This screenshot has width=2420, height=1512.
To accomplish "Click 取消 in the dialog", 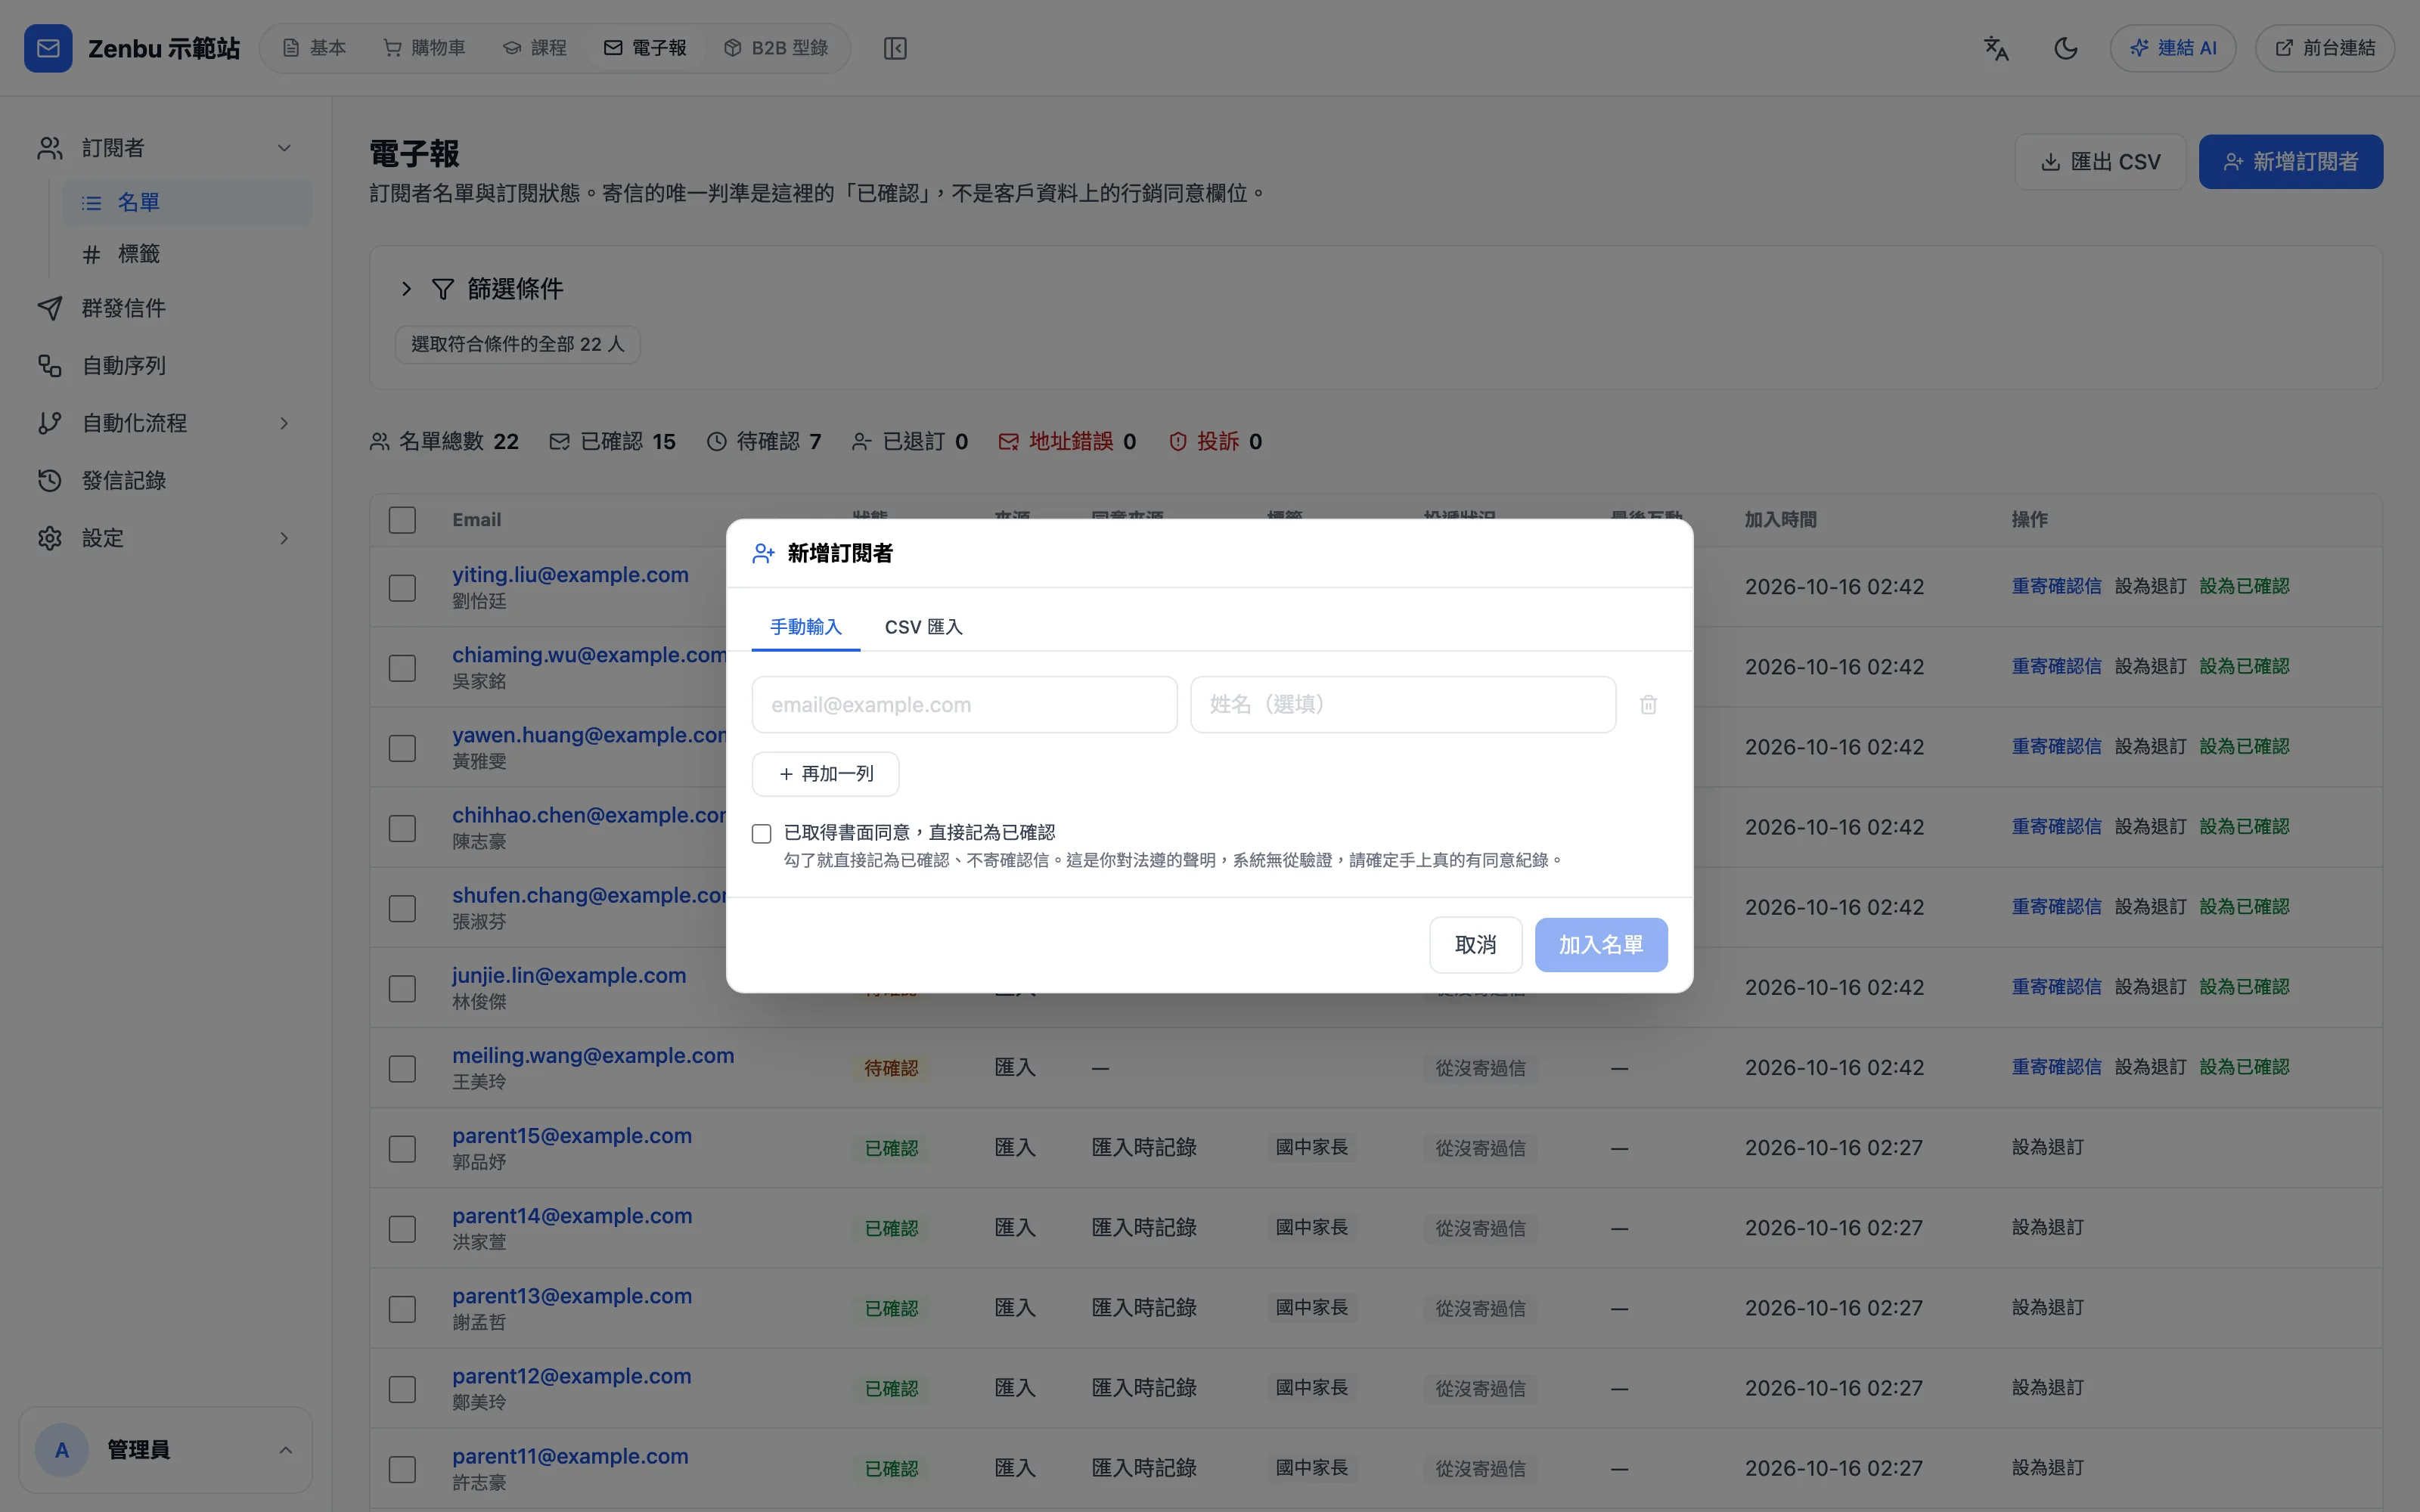I will (1475, 945).
